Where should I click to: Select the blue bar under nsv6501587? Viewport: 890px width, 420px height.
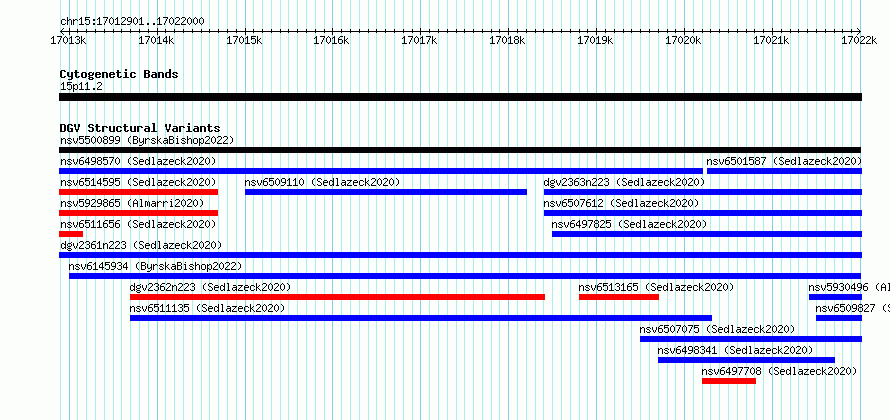tap(784, 171)
